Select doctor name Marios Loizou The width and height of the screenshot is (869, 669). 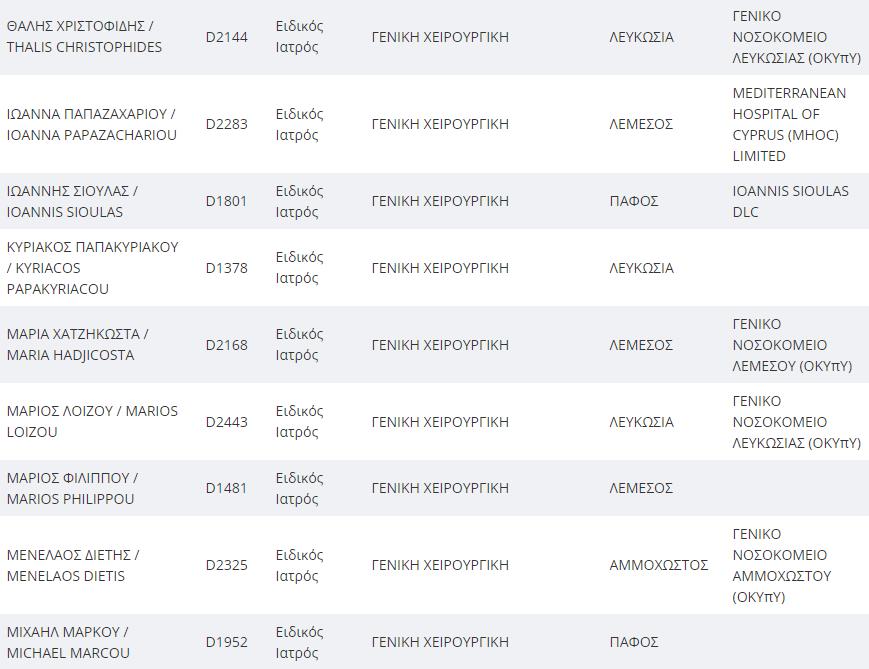(92, 421)
